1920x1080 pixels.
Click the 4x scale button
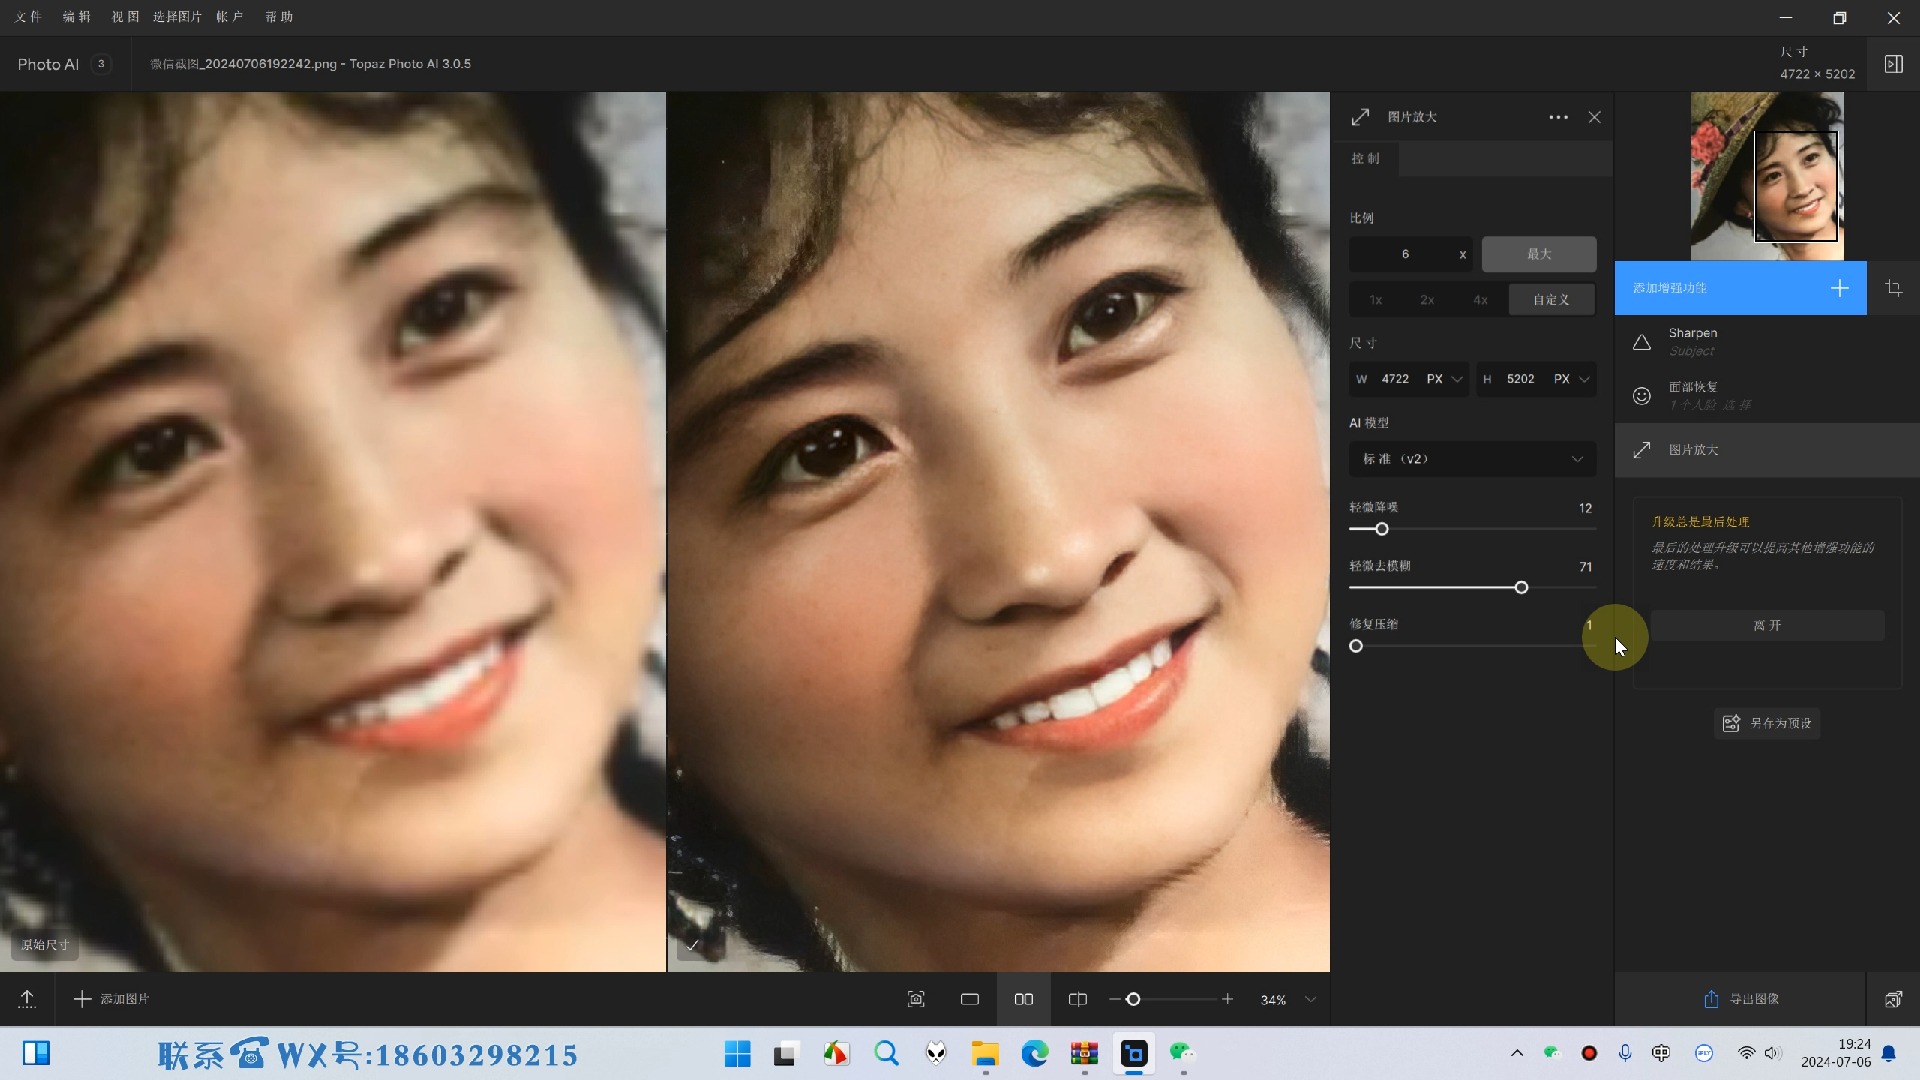(x=1480, y=299)
